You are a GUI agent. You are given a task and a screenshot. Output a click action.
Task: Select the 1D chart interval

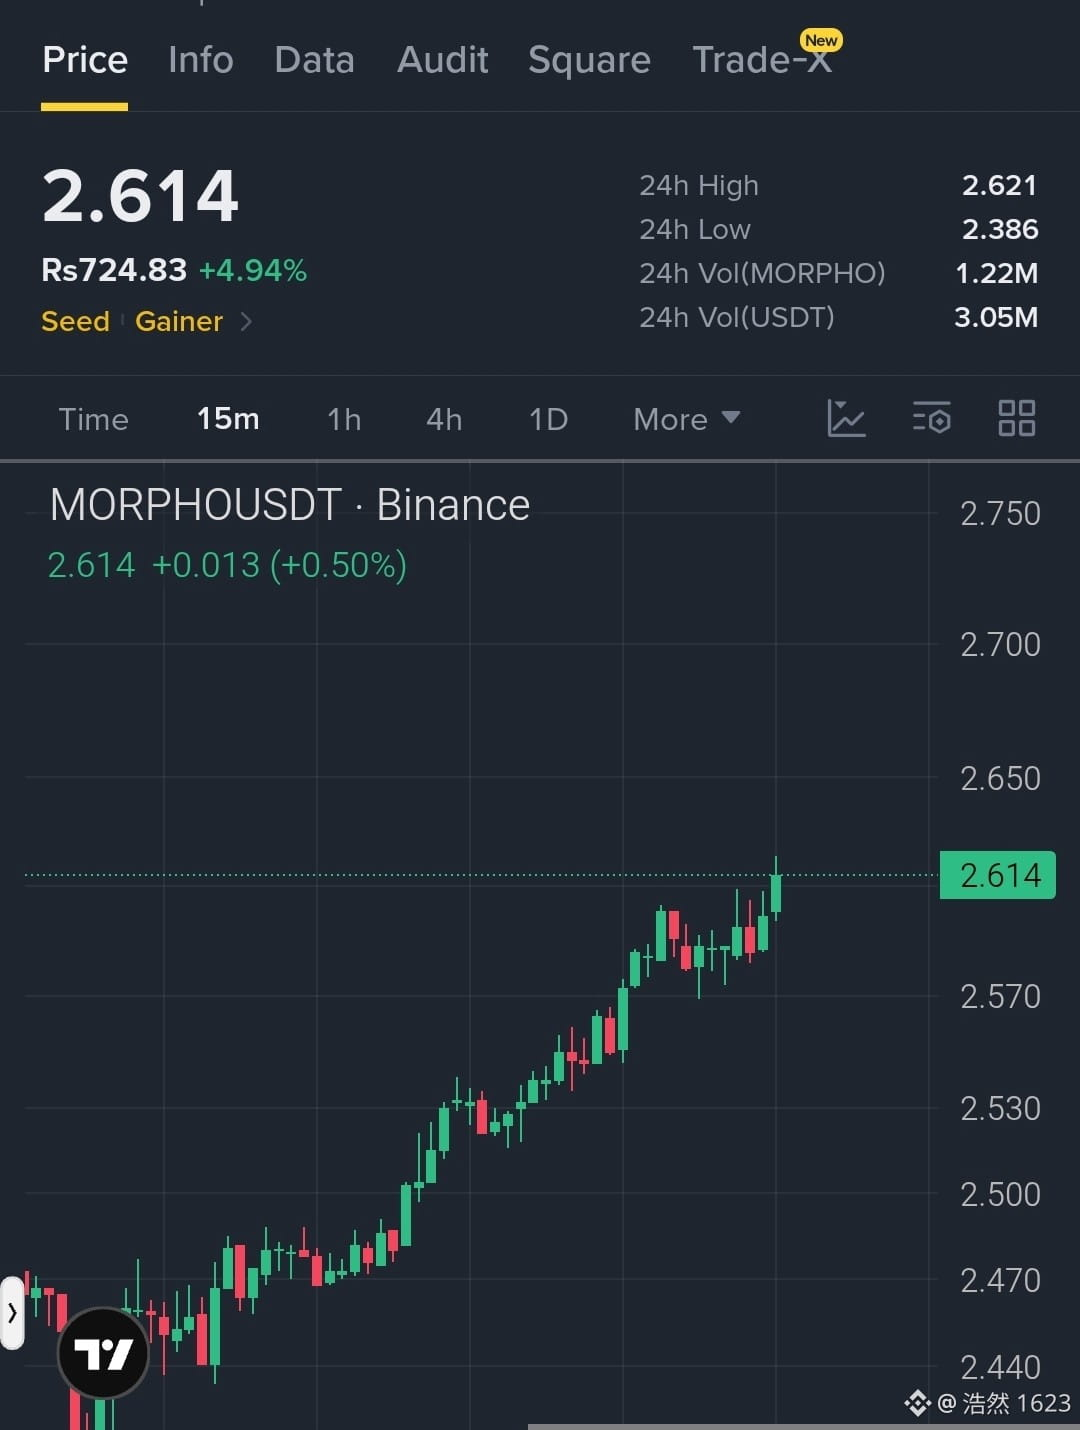pyautogui.click(x=548, y=419)
